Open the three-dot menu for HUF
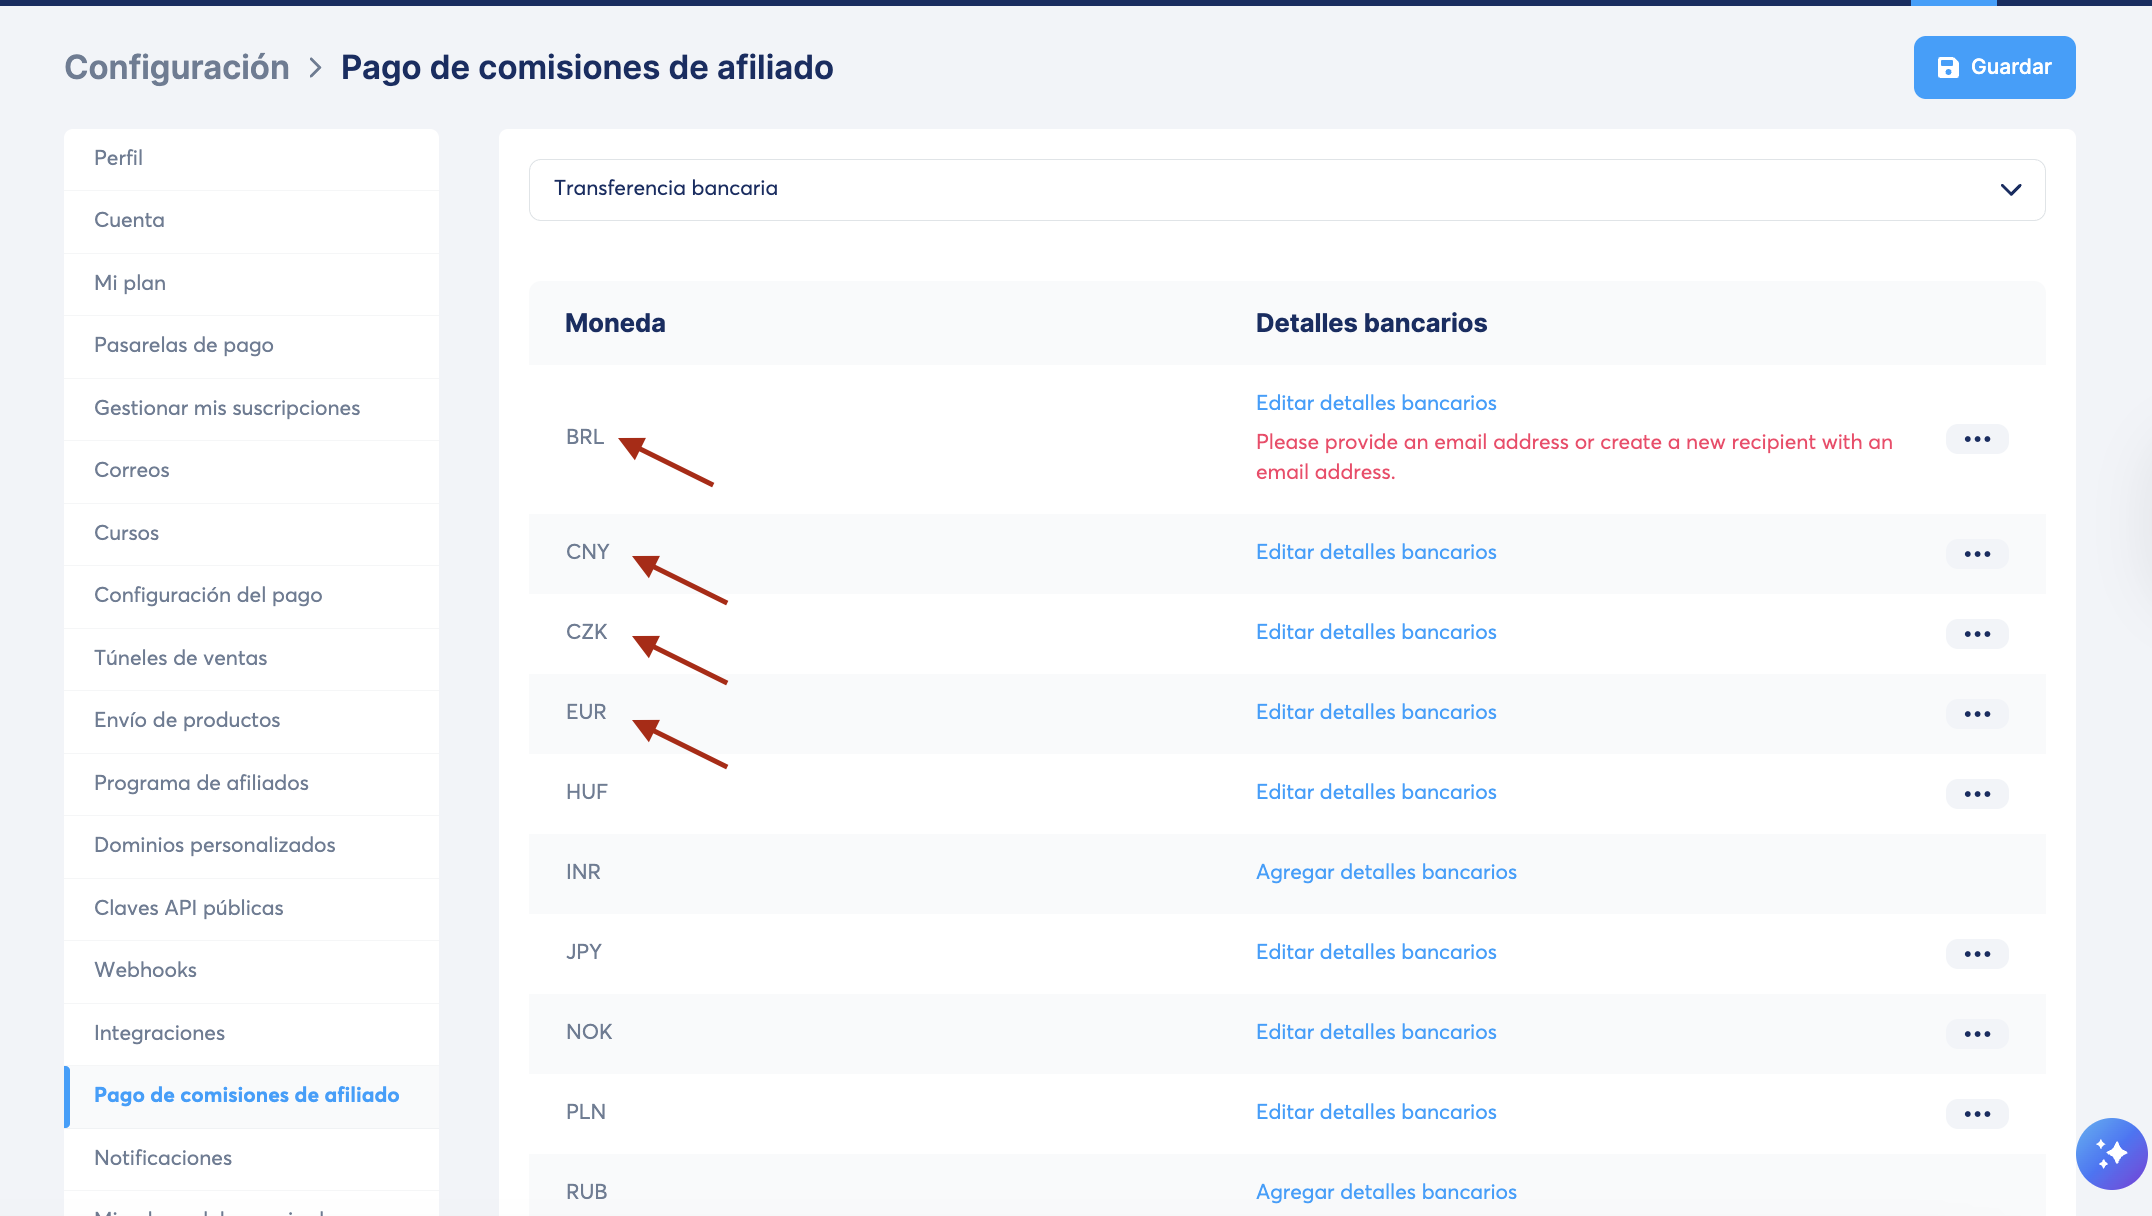Viewport: 2152px width, 1216px height. pos(1976,794)
